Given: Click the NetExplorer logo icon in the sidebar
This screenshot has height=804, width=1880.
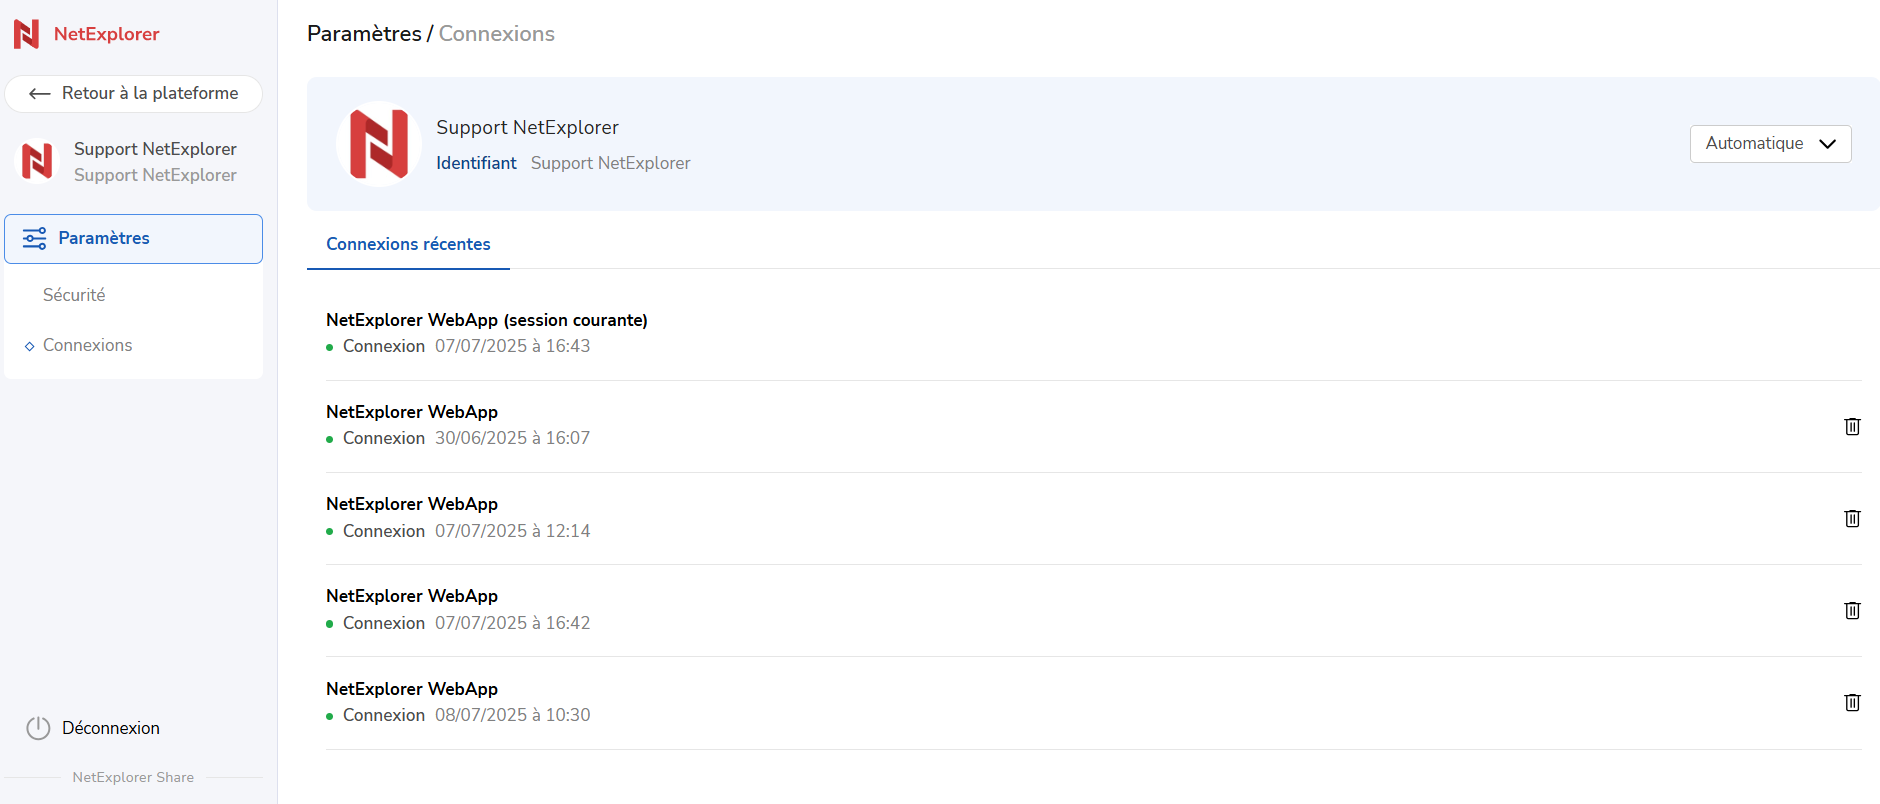Looking at the screenshot, I should pos(26,34).
